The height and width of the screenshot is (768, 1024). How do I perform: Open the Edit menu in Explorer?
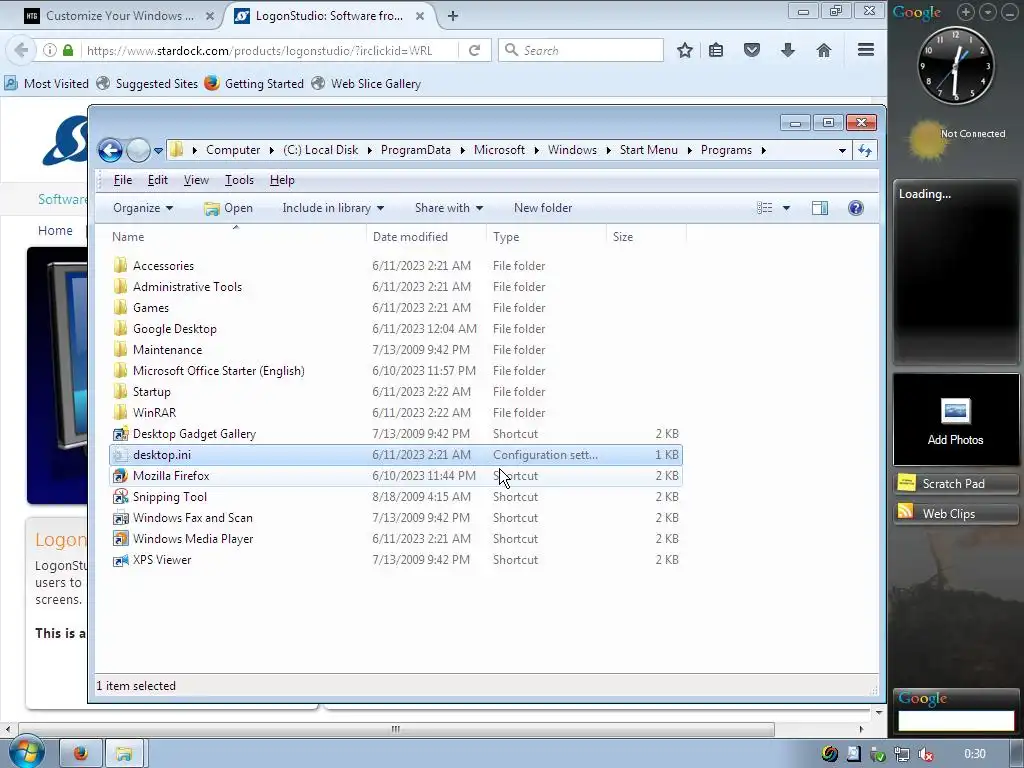157,180
